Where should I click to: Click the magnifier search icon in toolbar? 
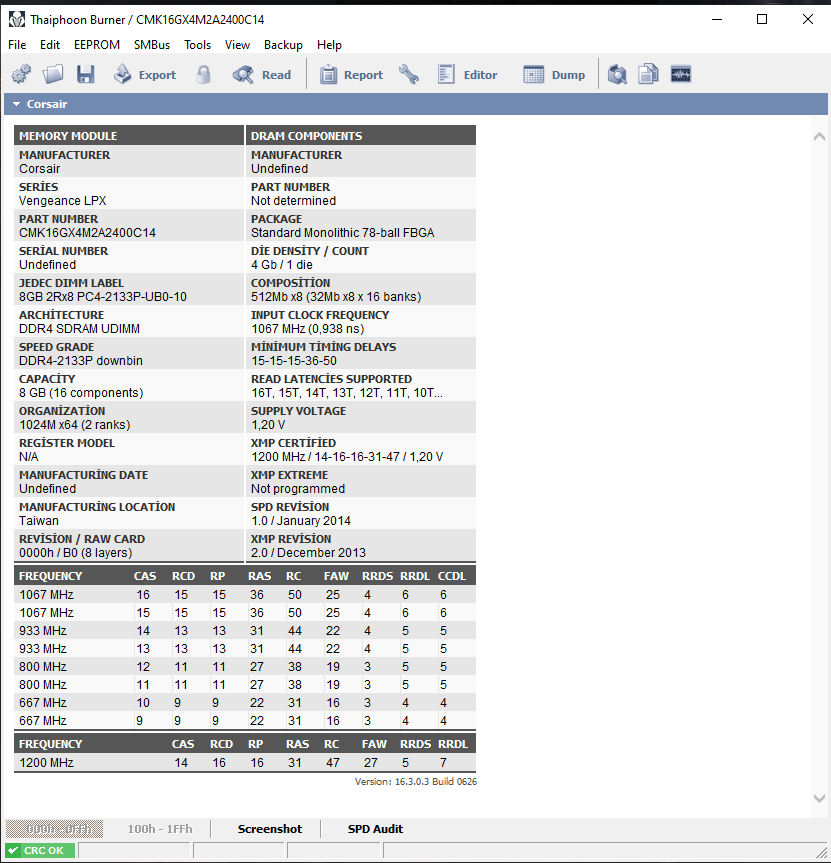coord(617,74)
